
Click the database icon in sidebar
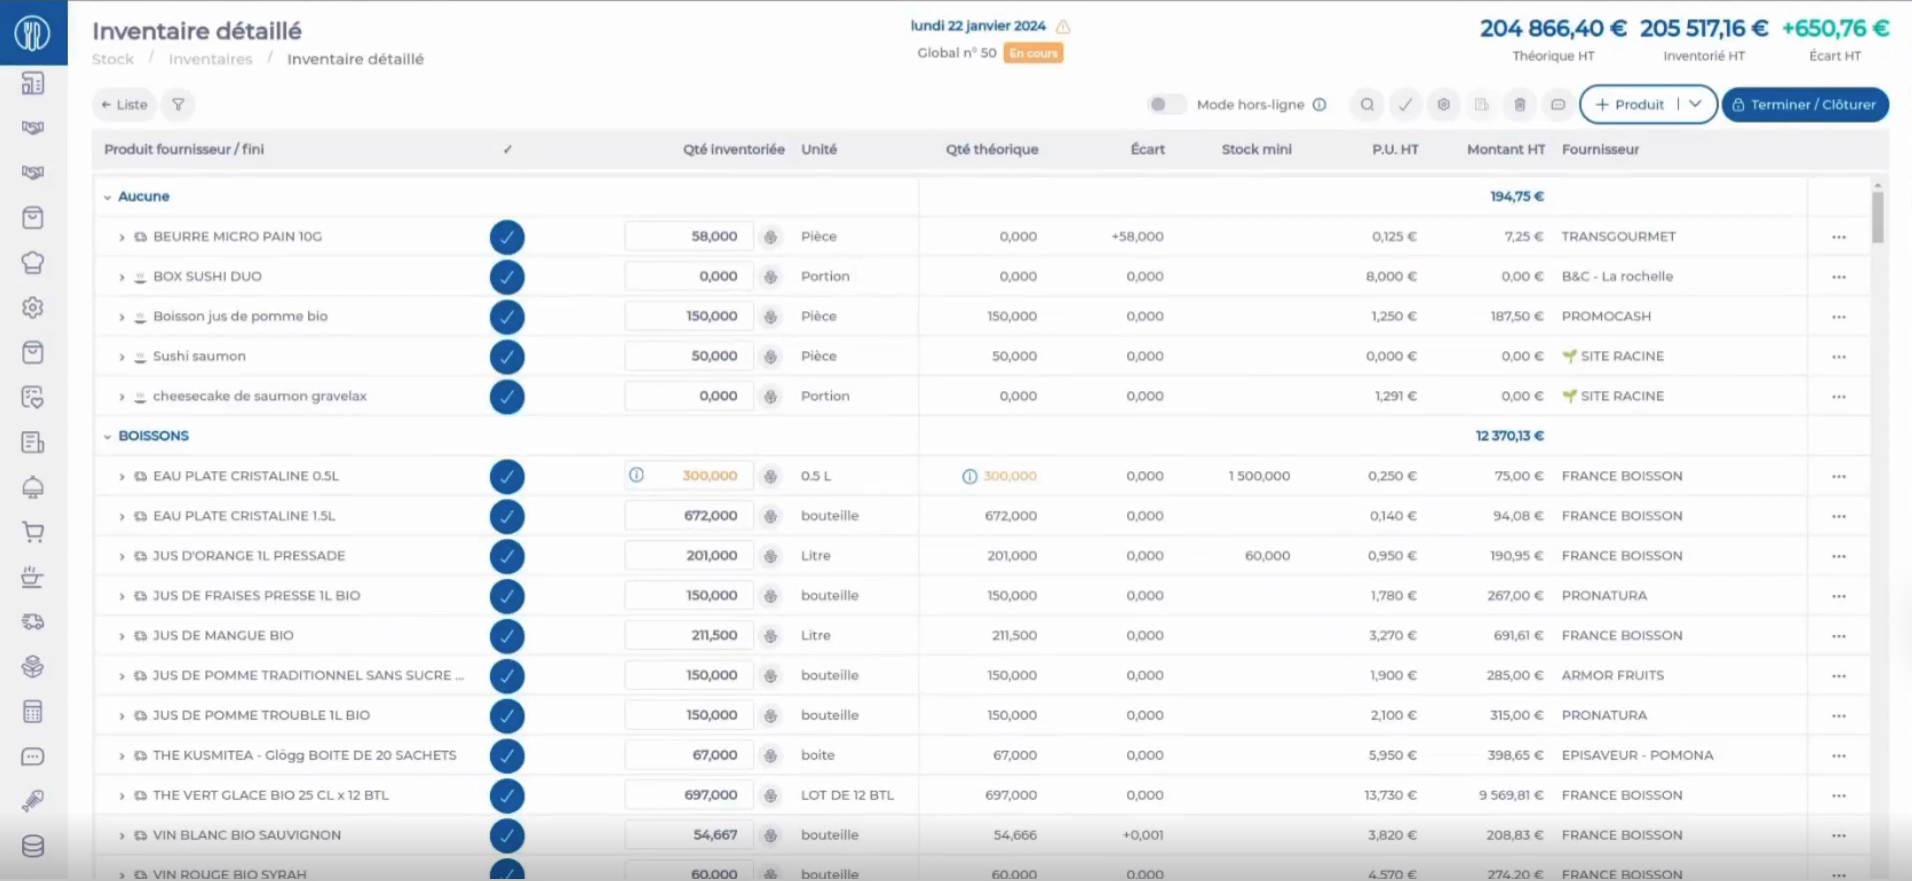pyautogui.click(x=33, y=846)
